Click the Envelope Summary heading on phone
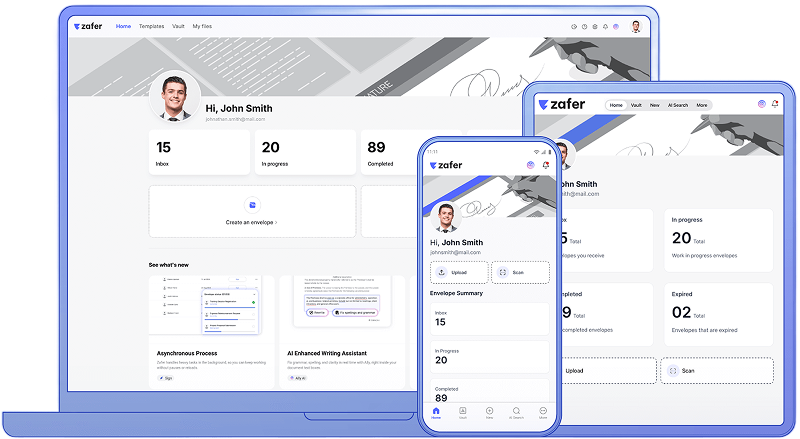 point(456,293)
